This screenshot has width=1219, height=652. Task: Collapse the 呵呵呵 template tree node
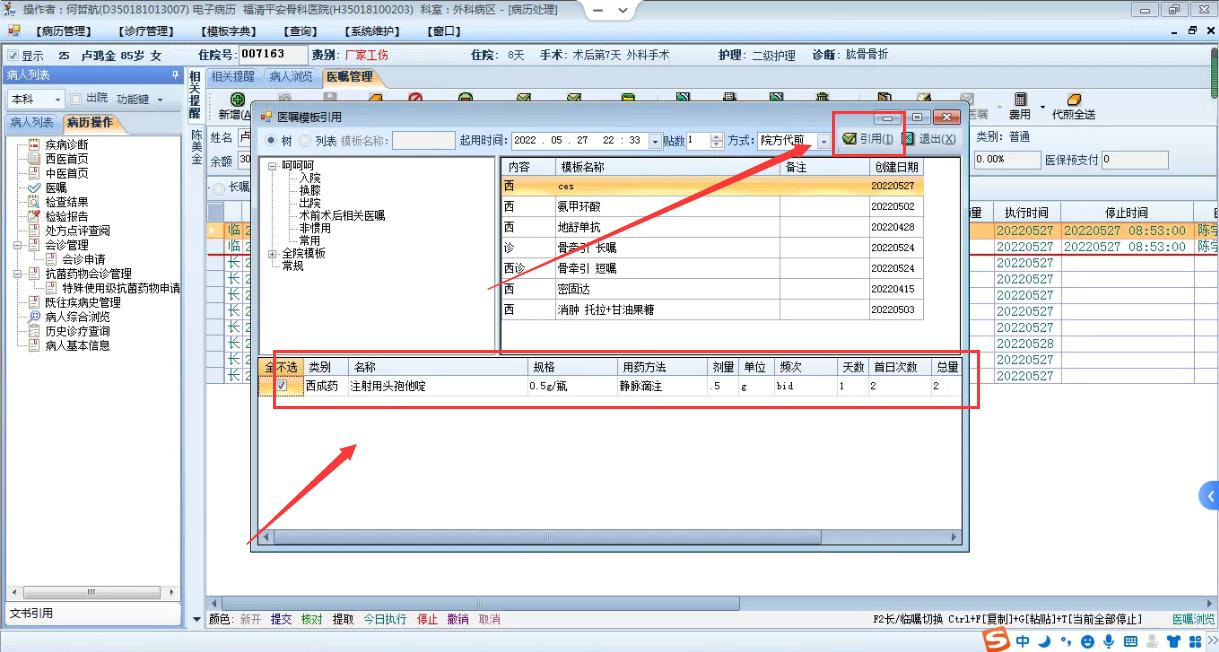[x=273, y=166]
